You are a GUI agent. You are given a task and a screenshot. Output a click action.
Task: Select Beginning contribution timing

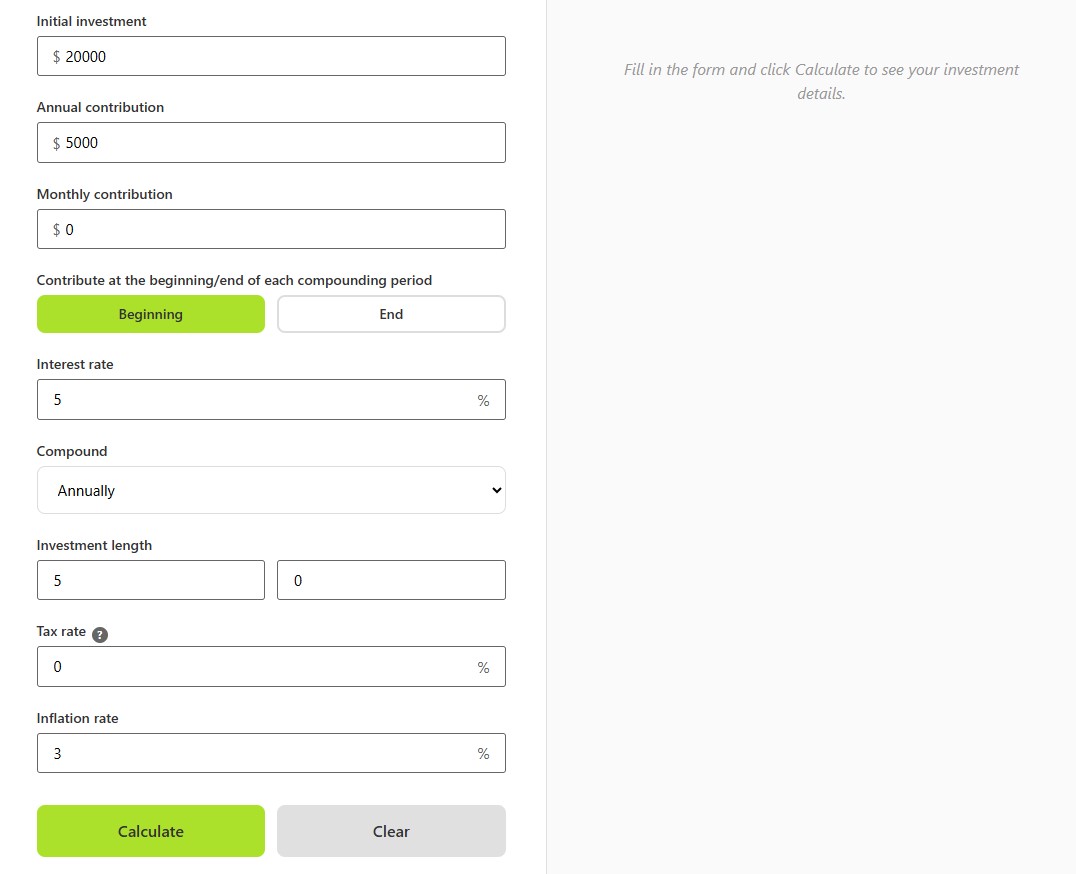150,313
